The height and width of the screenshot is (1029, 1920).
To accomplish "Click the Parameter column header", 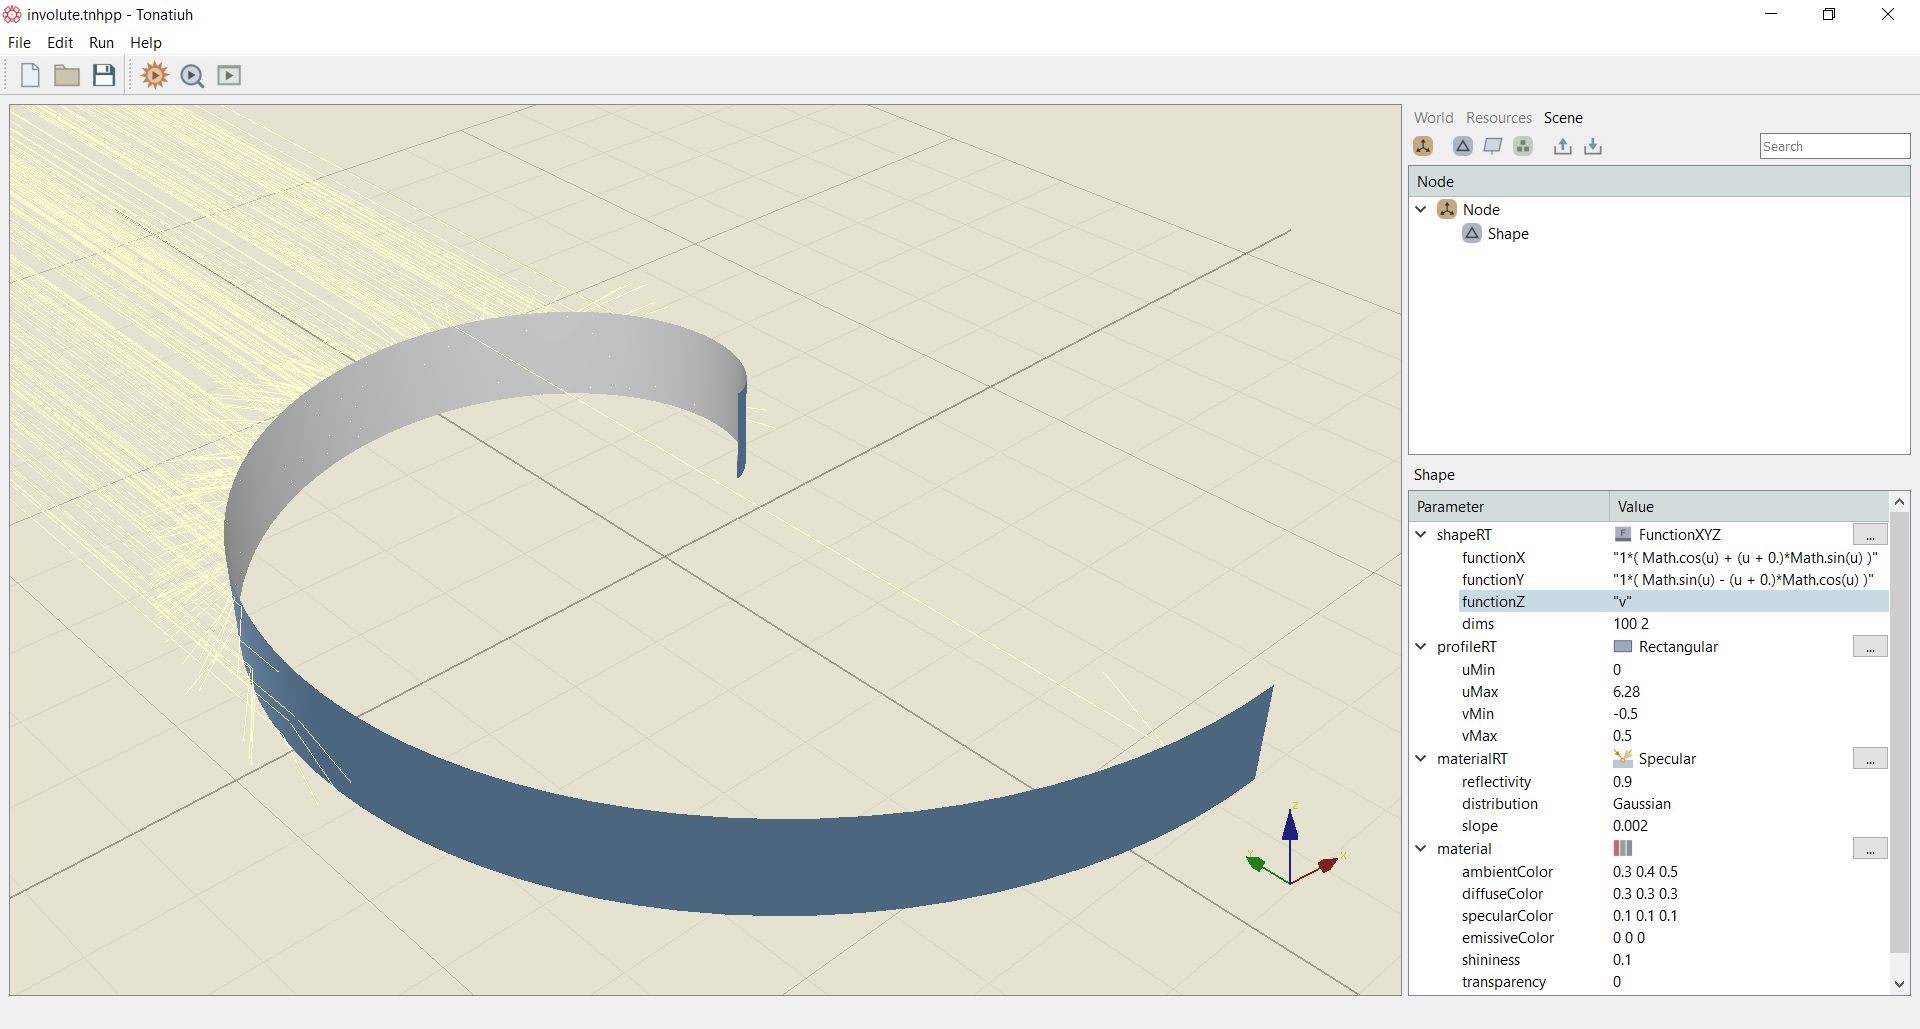I will pyautogui.click(x=1509, y=506).
